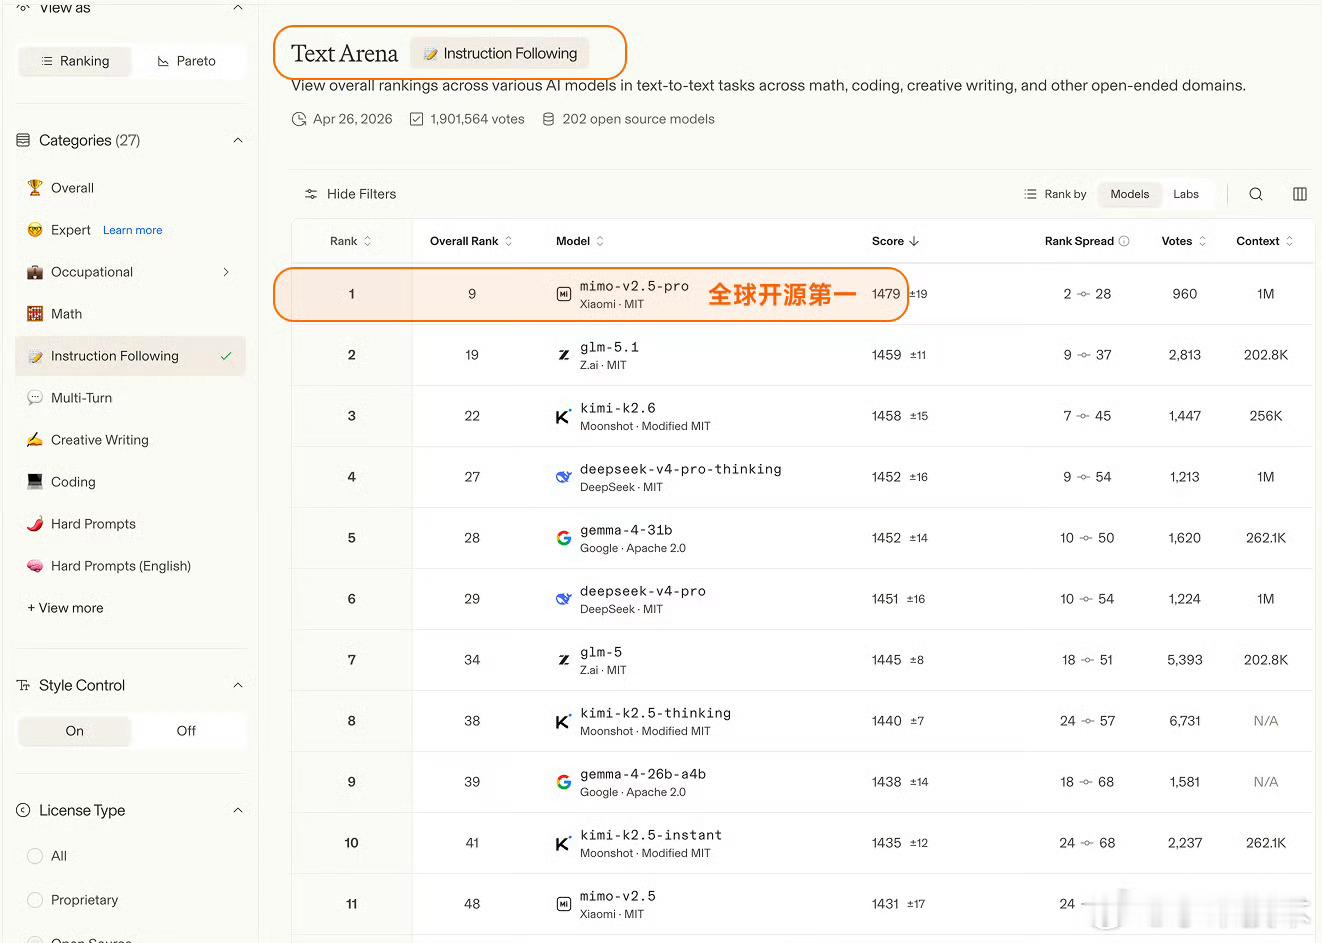Sort the table by the Rank column
This screenshot has height=943, width=1322.
point(351,241)
